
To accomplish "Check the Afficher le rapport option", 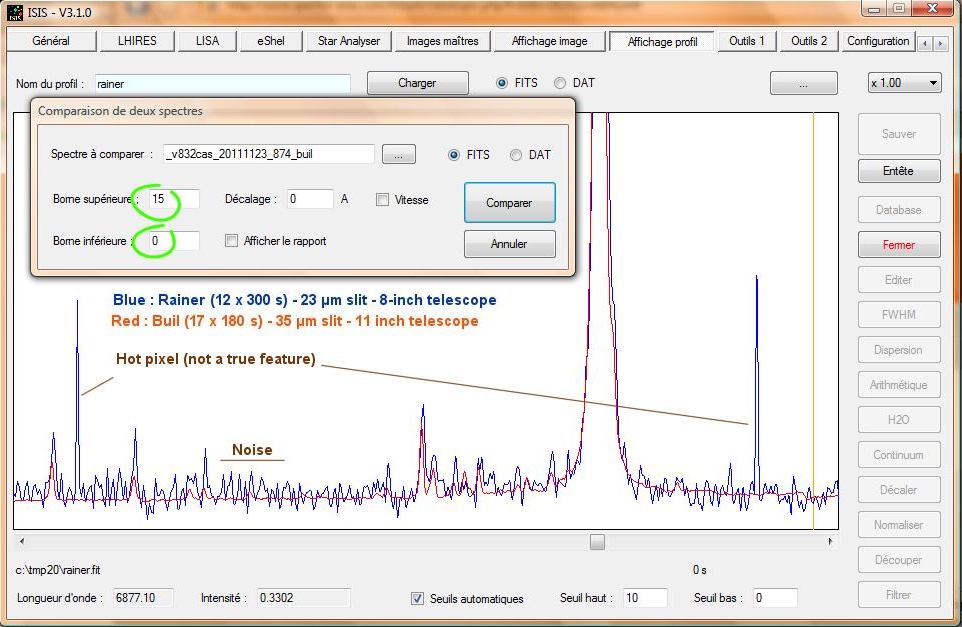I will (231, 241).
